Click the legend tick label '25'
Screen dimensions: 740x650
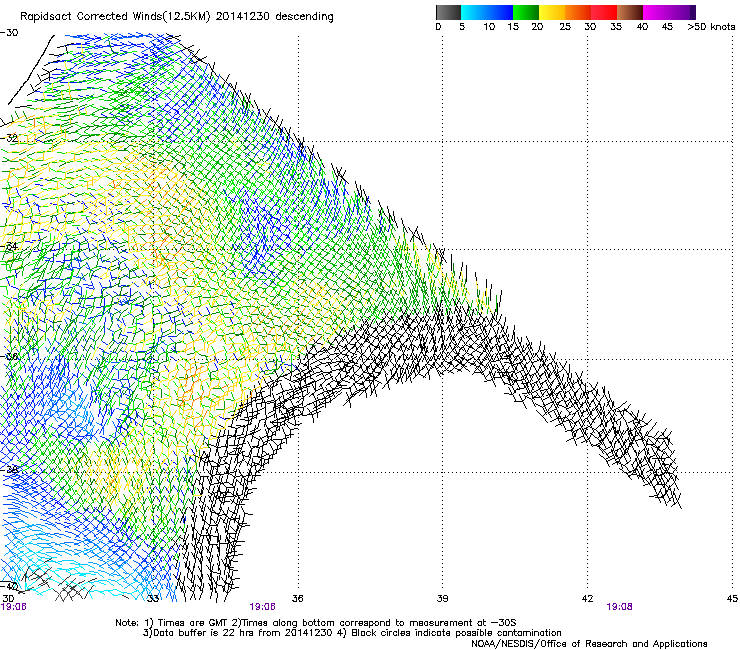coord(565,27)
